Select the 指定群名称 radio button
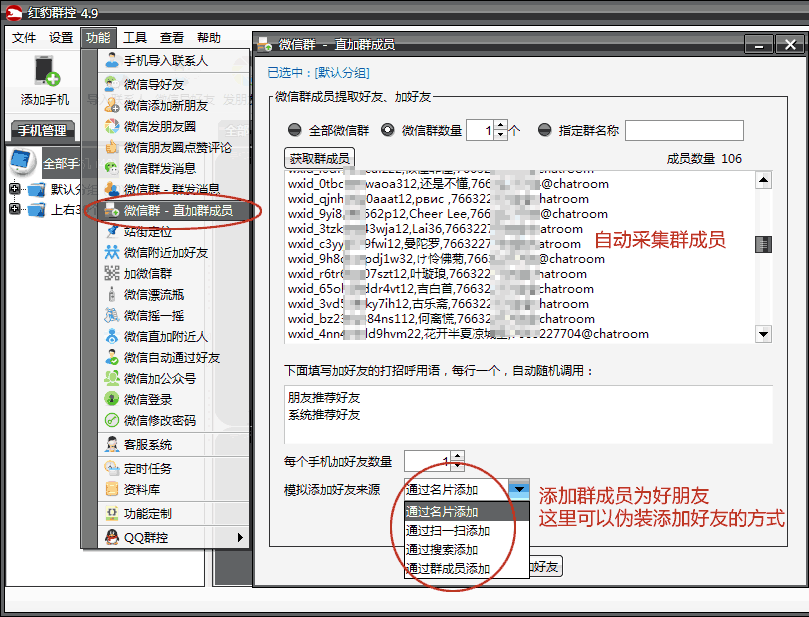 (x=544, y=130)
